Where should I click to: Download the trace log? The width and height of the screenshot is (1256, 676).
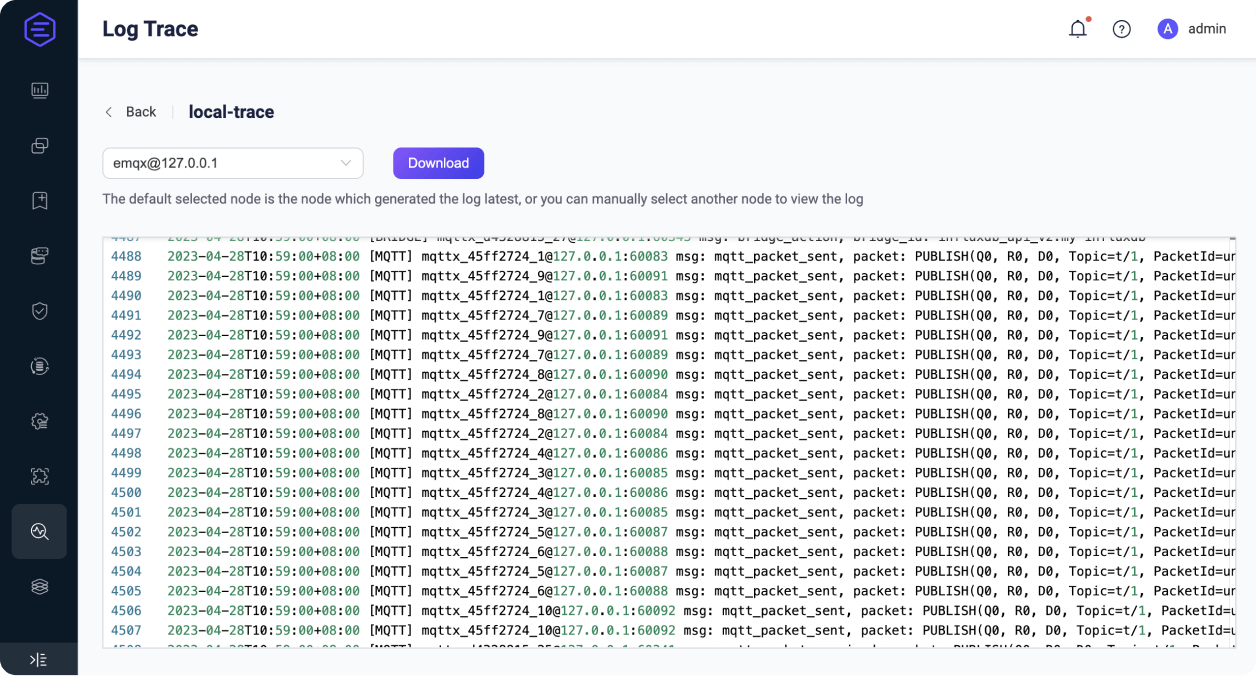pyautogui.click(x=438, y=163)
